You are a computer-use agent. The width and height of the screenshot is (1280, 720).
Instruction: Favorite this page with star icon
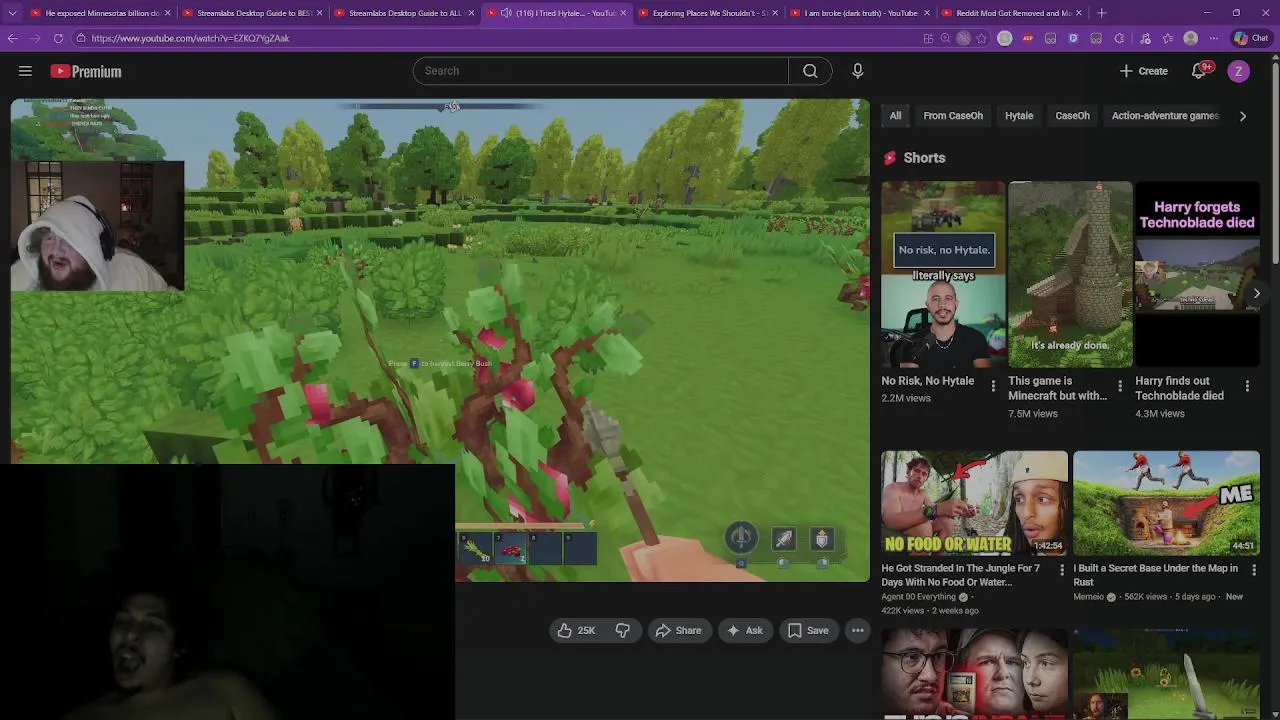tap(981, 38)
